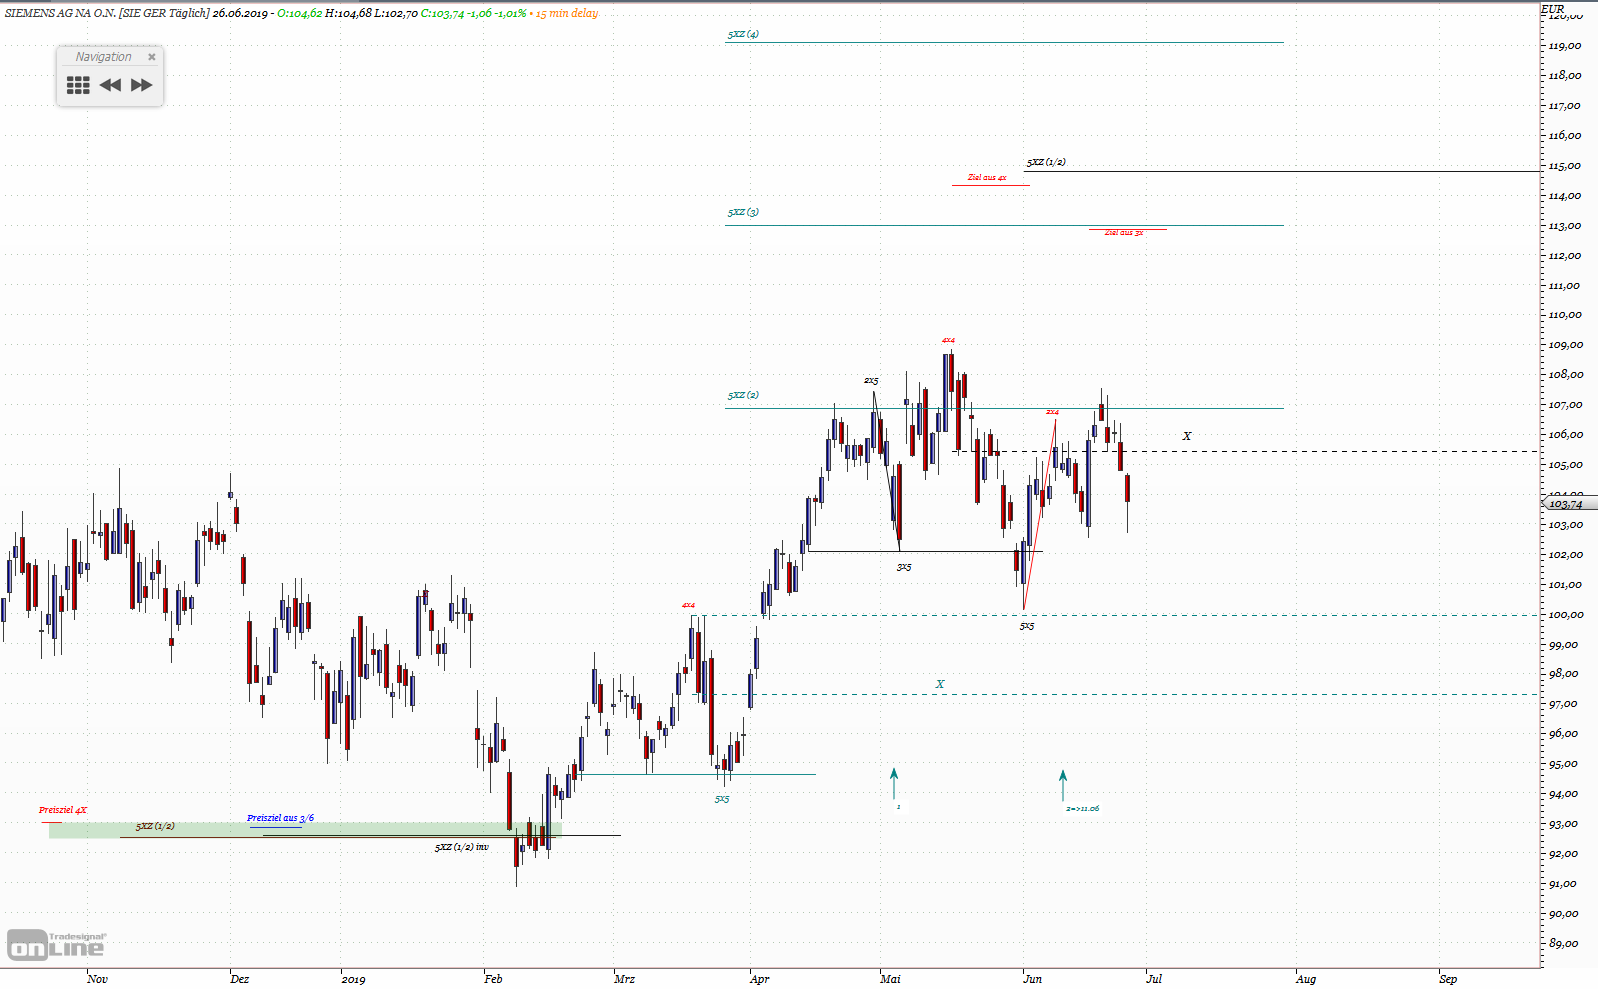Click the 115,00 price axis label

1565,166
